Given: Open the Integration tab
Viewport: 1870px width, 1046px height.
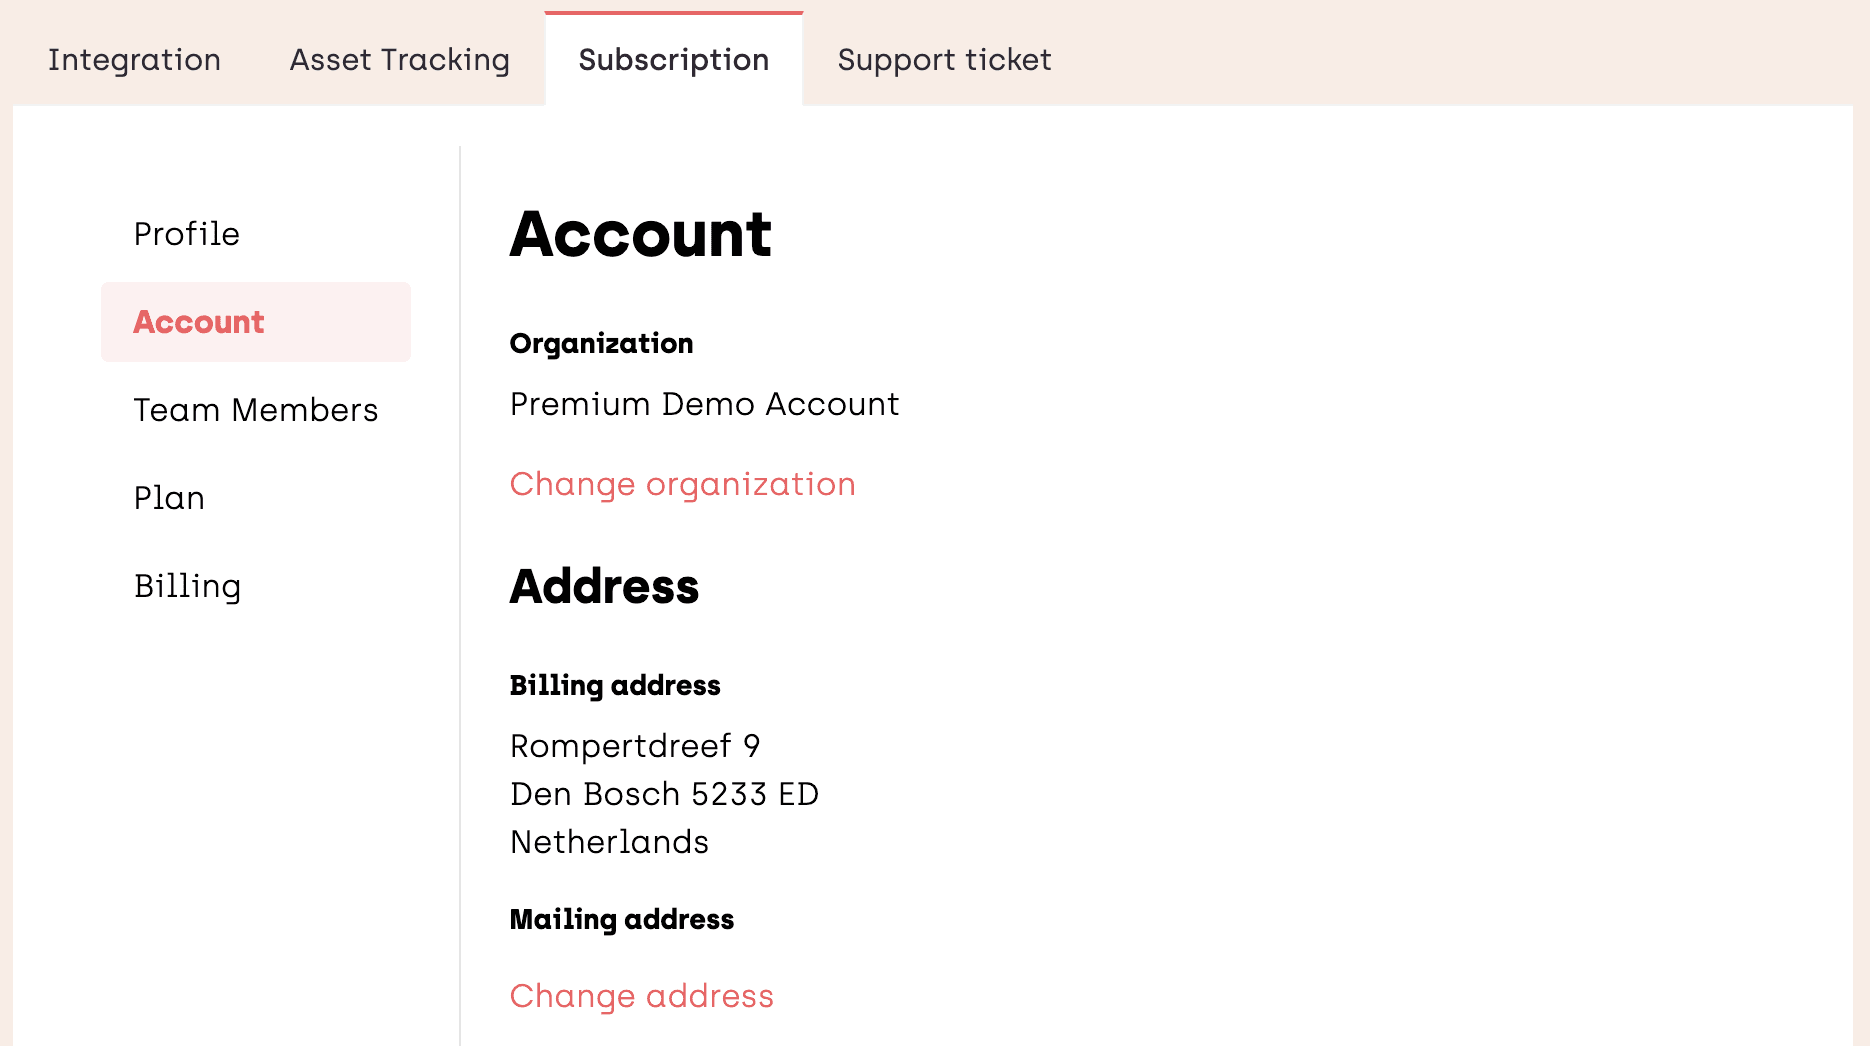Looking at the screenshot, I should point(134,60).
